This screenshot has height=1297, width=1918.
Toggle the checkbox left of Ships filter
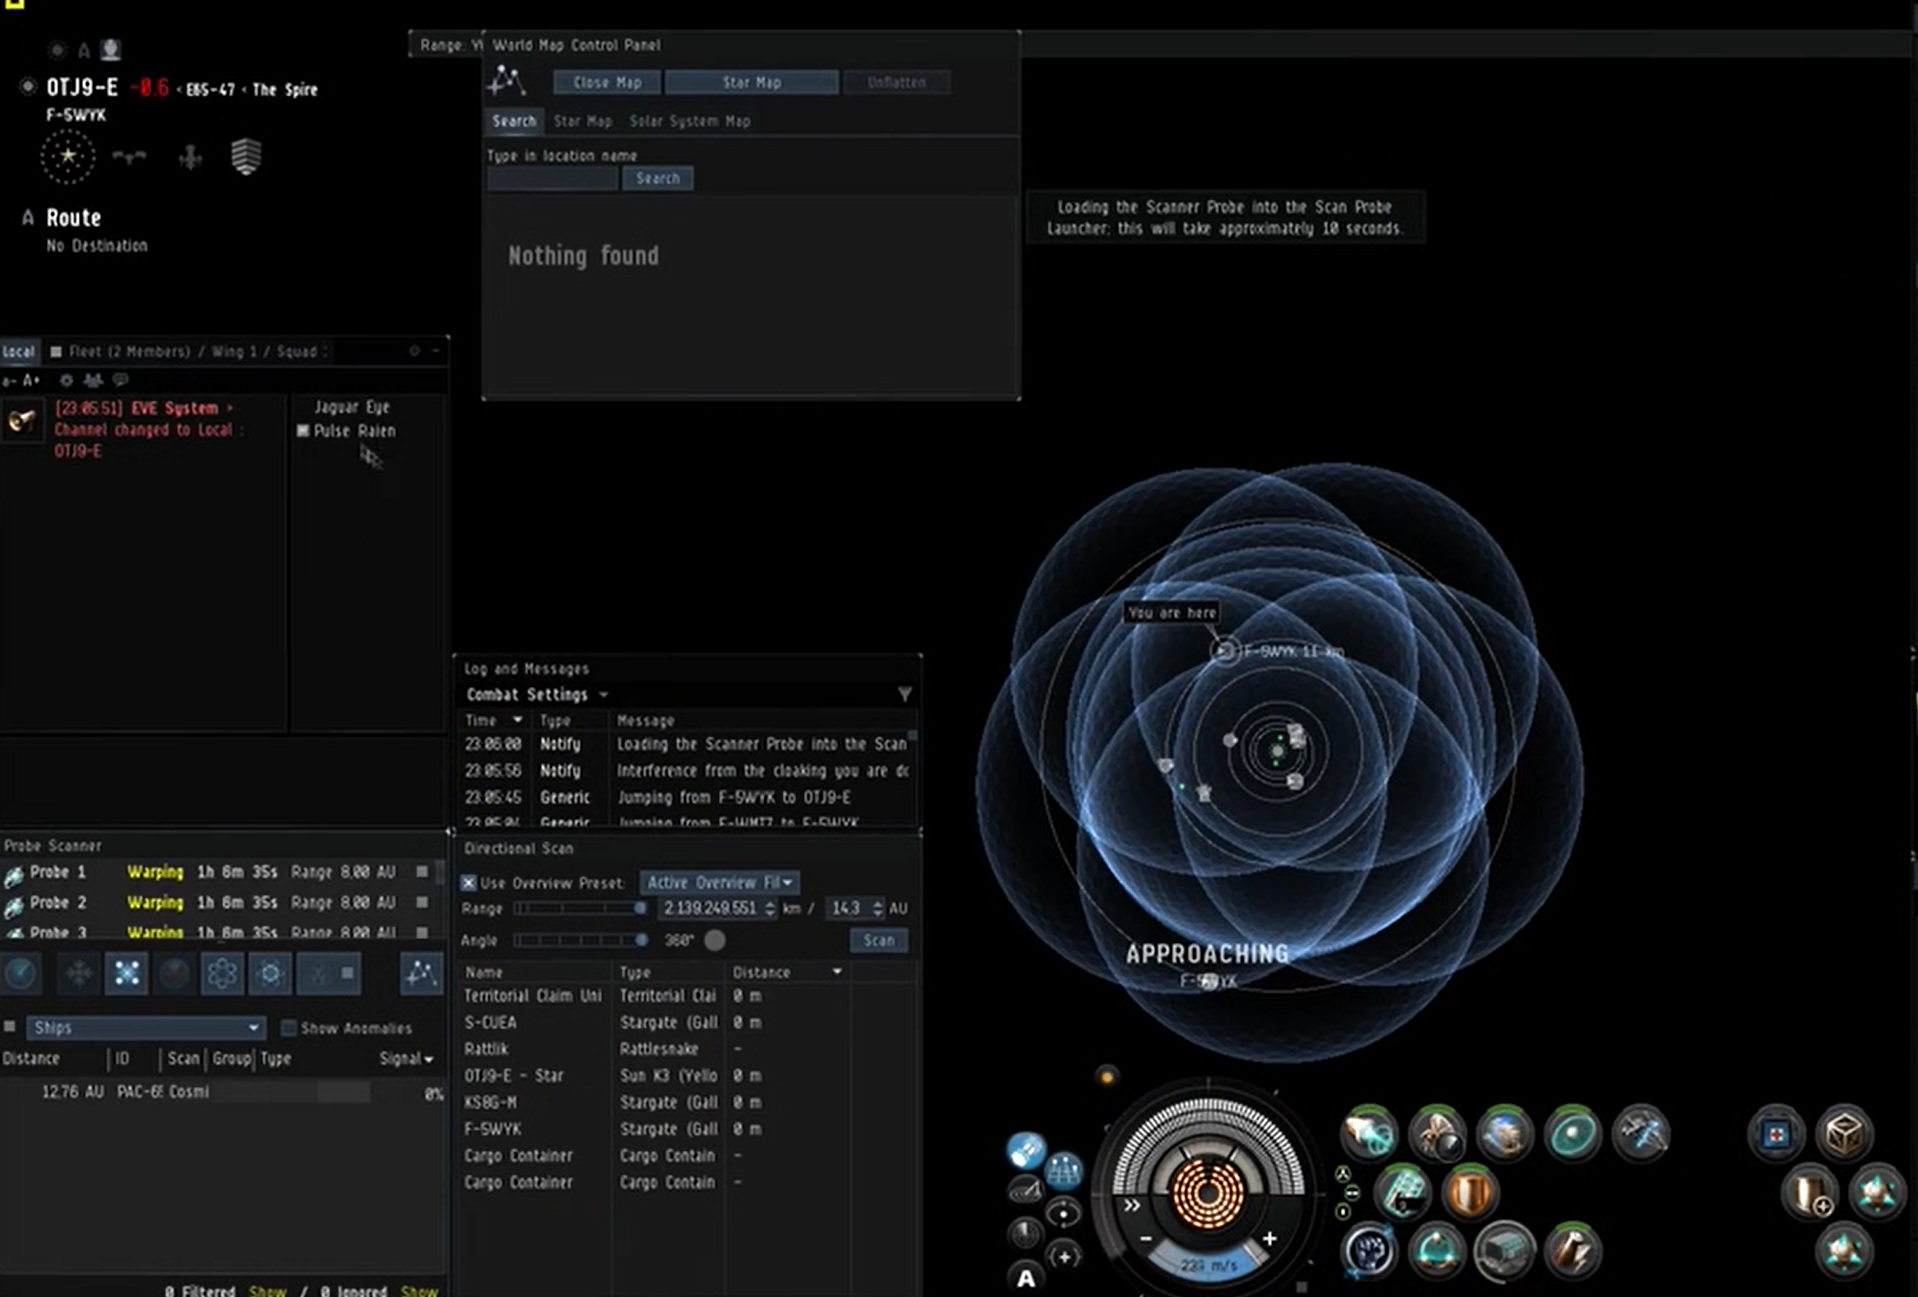pos(10,1027)
